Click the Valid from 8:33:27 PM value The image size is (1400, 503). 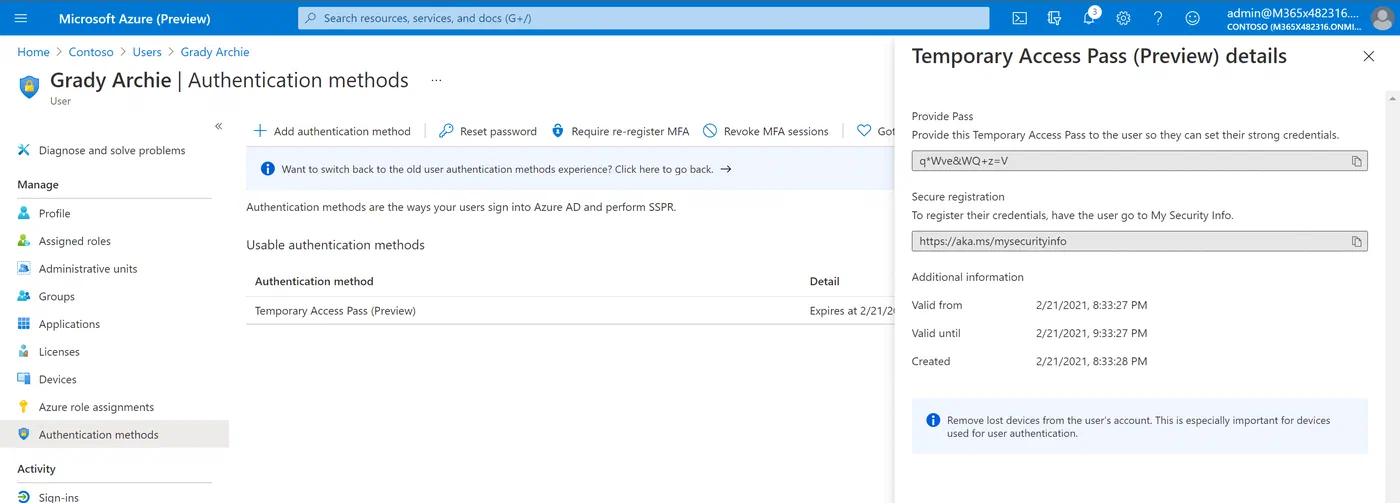coord(1091,305)
